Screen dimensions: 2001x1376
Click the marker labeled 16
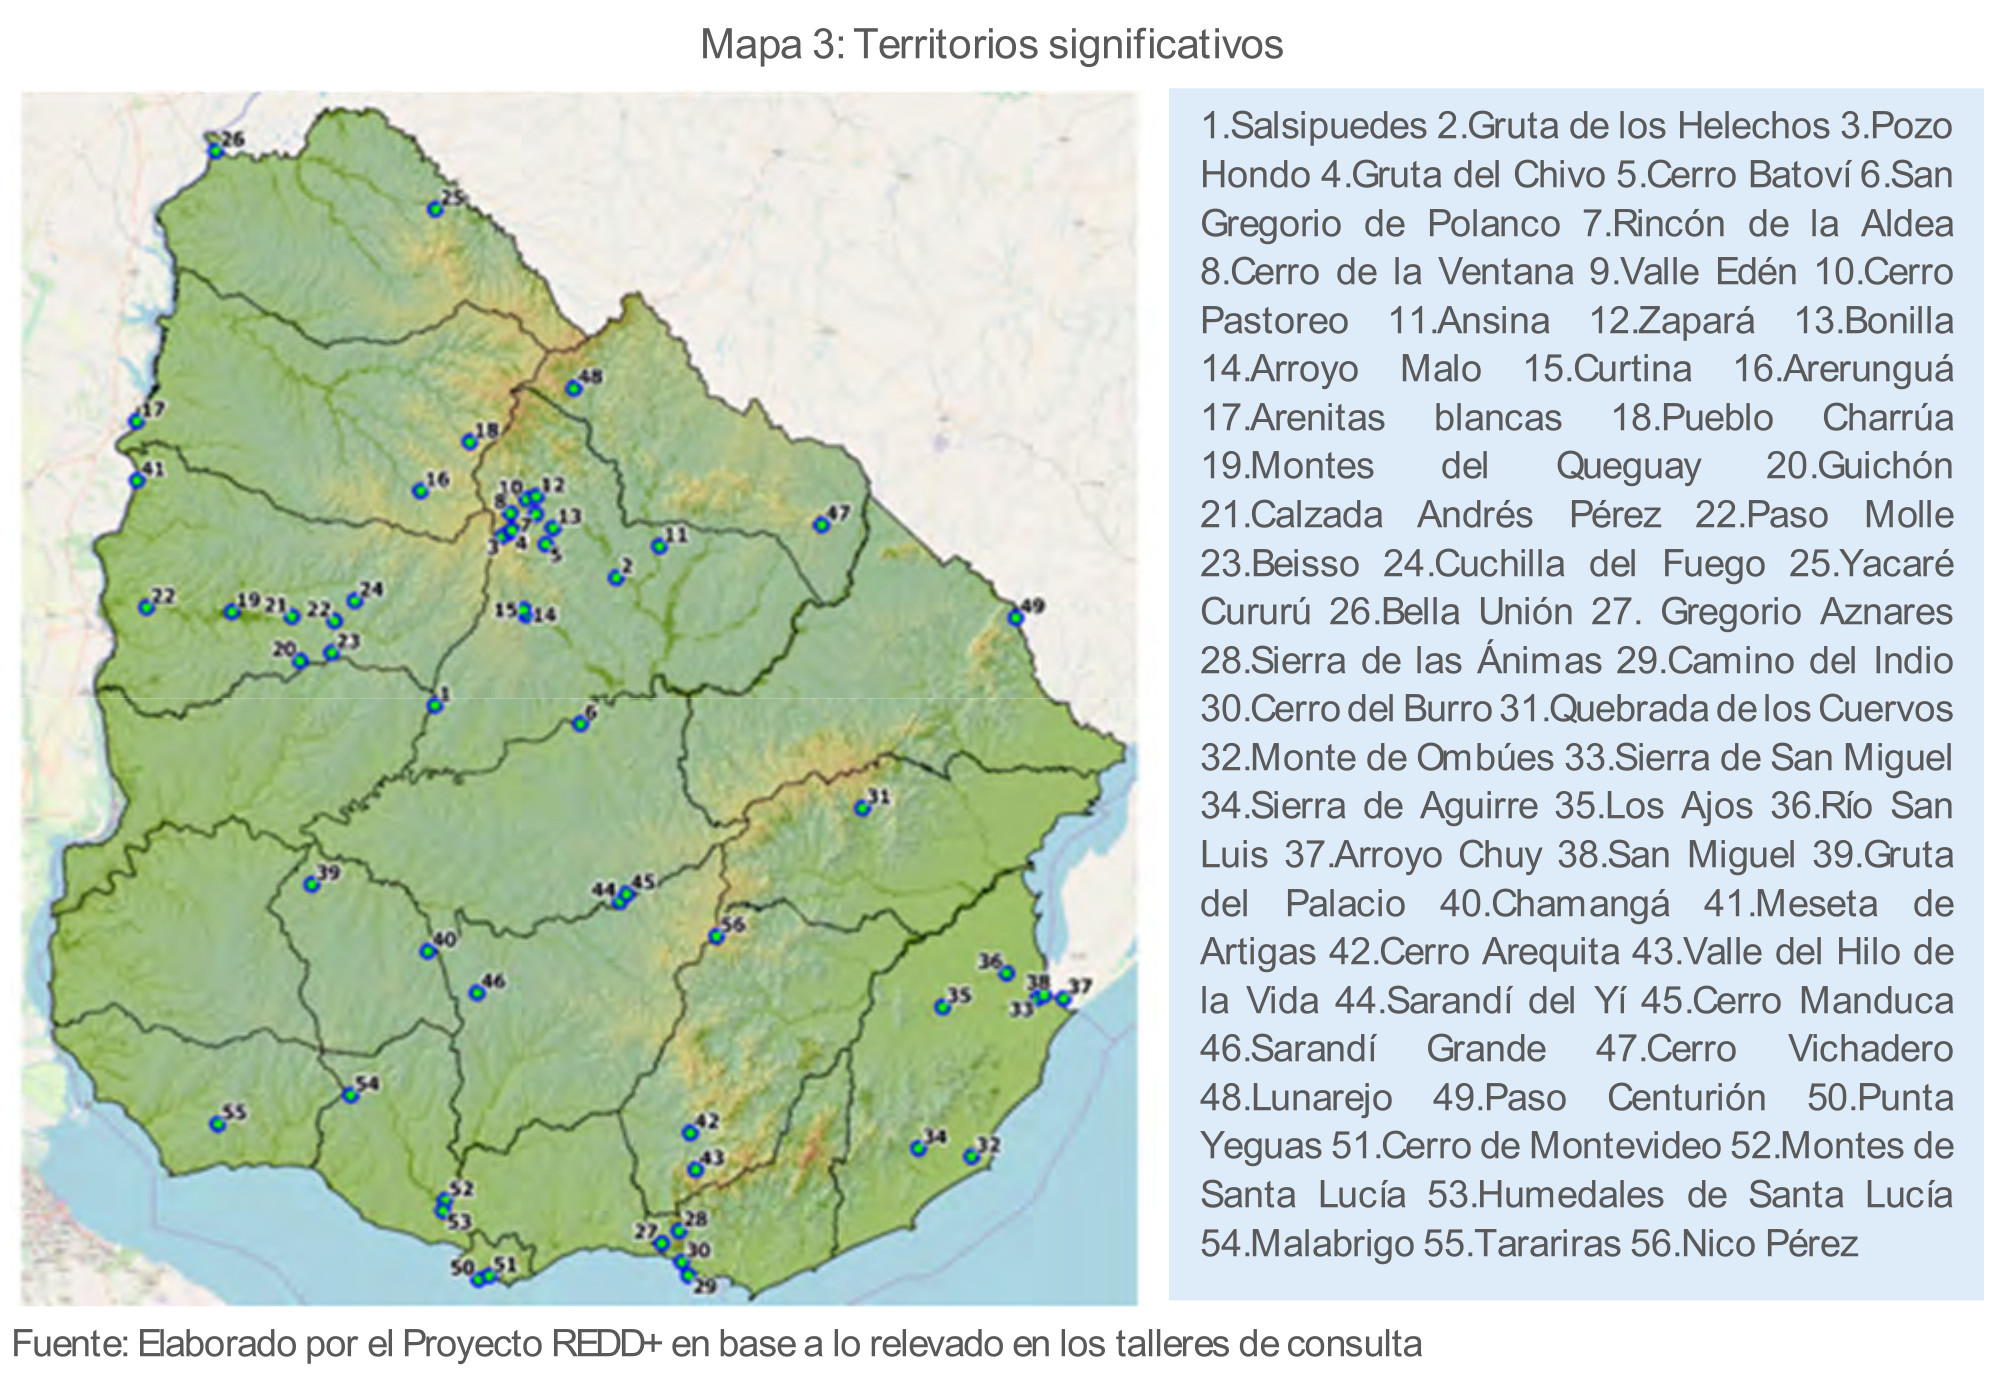click(x=420, y=491)
